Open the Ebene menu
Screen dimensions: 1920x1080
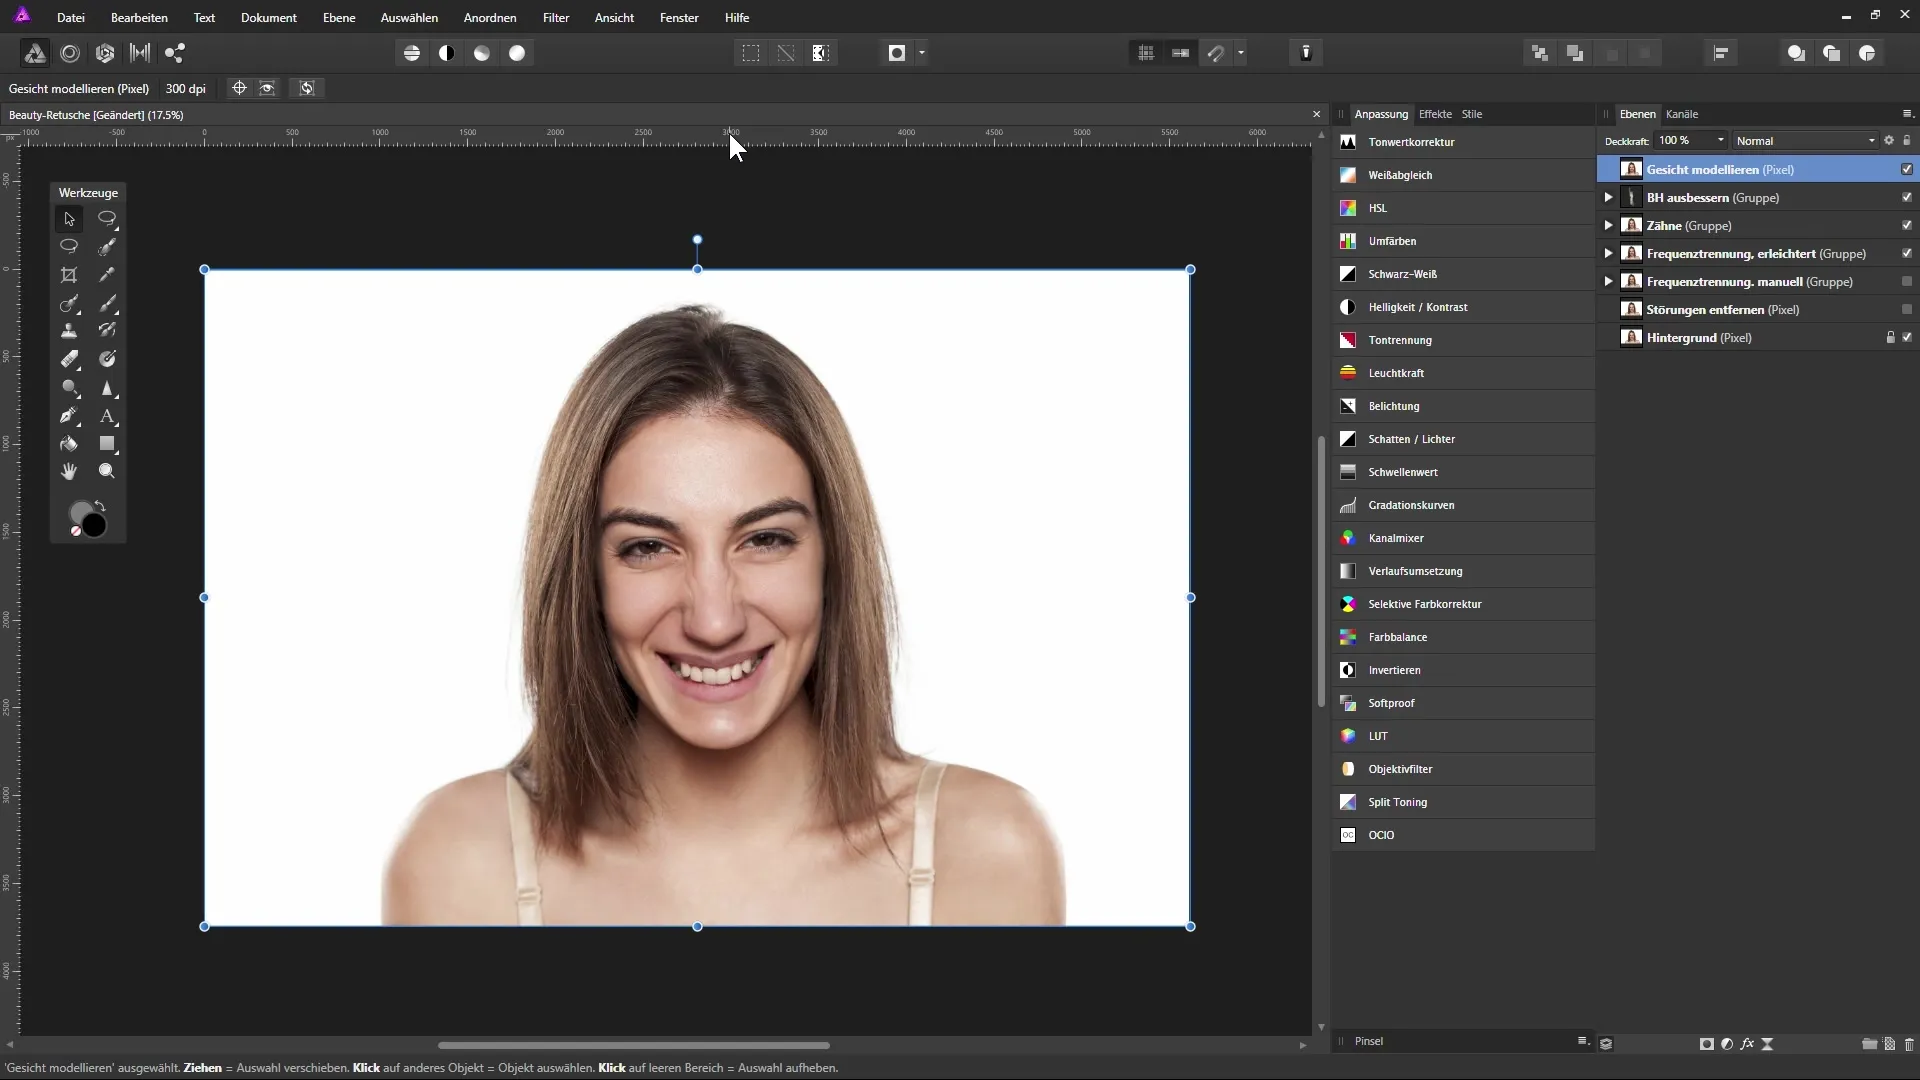pyautogui.click(x=339, y=18)
